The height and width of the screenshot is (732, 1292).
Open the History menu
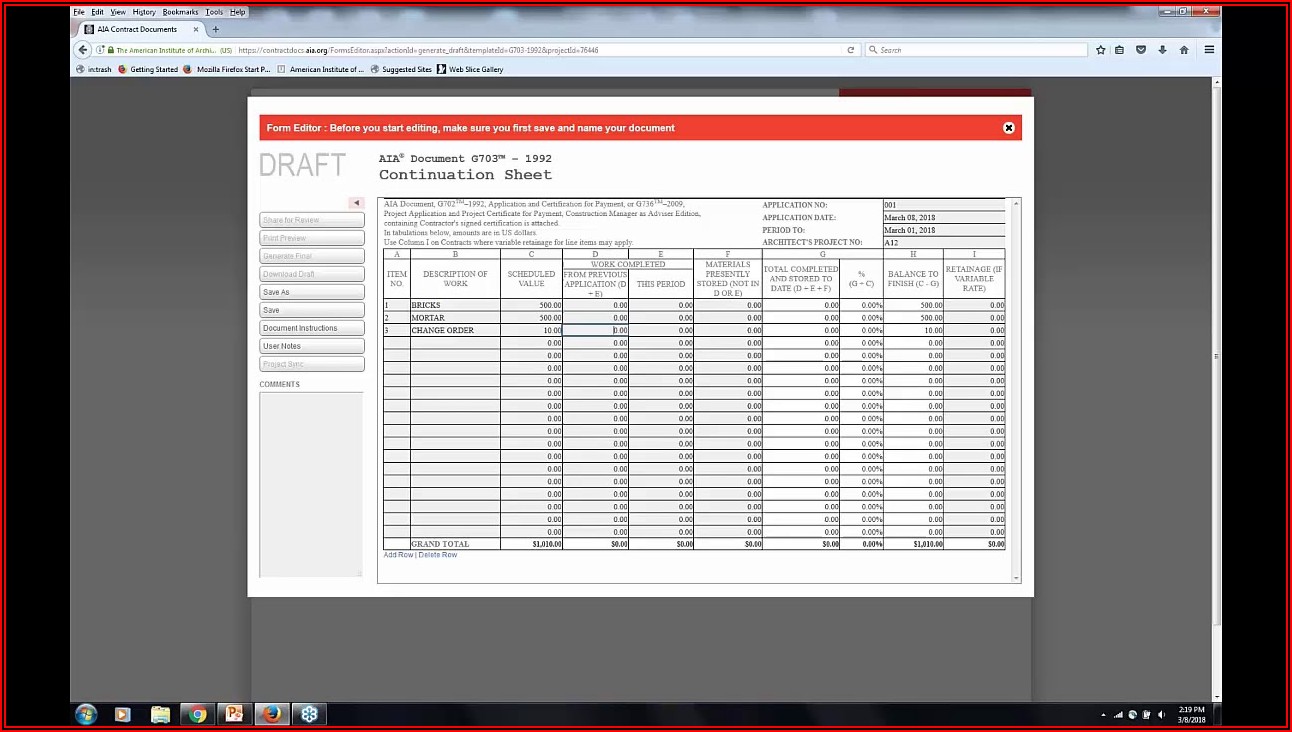click(x=144, y=12)
